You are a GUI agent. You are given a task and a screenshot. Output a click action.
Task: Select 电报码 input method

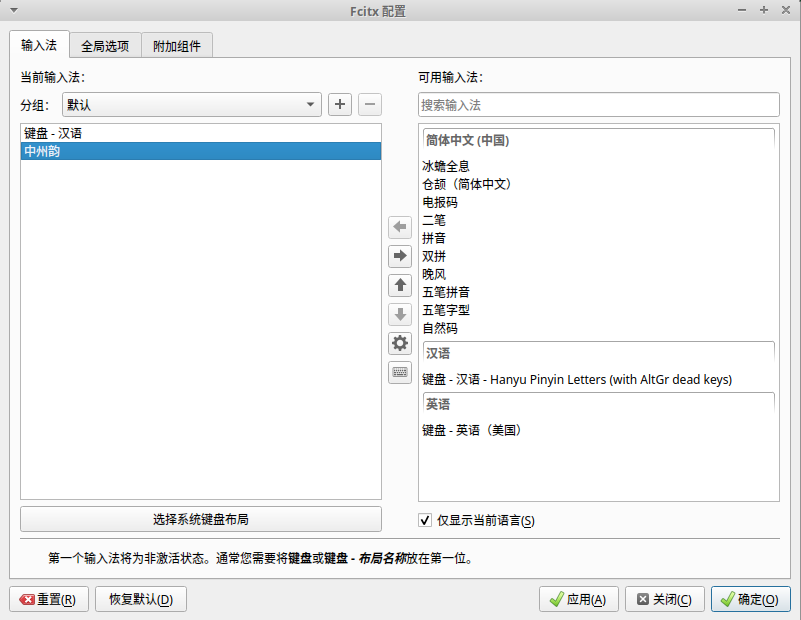click(x=599, y=202)
